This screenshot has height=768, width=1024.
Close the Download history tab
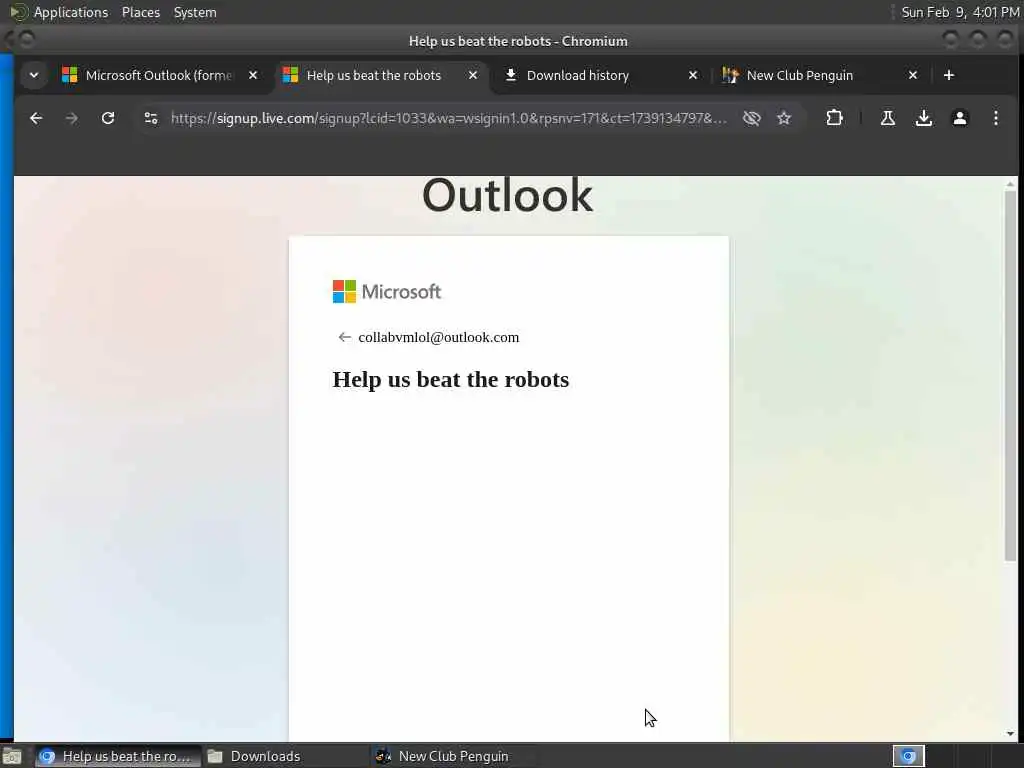coord(693,75)
